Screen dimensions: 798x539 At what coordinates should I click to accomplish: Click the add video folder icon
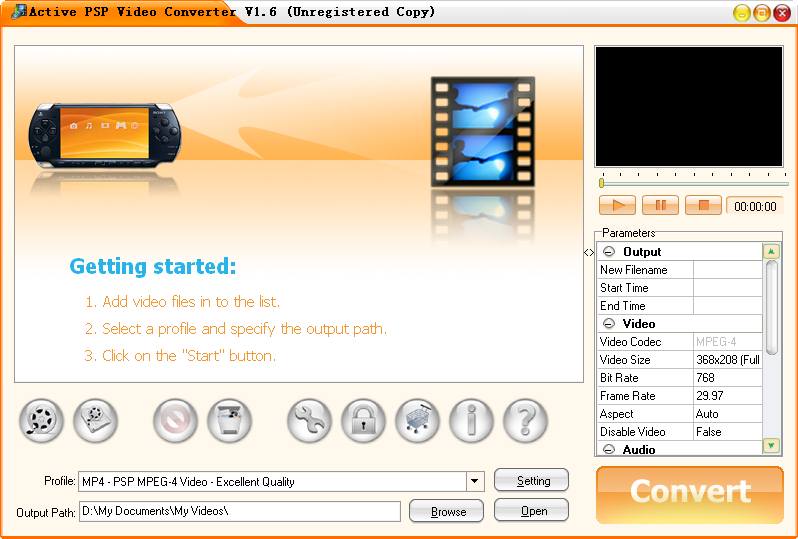pos(95,421)
